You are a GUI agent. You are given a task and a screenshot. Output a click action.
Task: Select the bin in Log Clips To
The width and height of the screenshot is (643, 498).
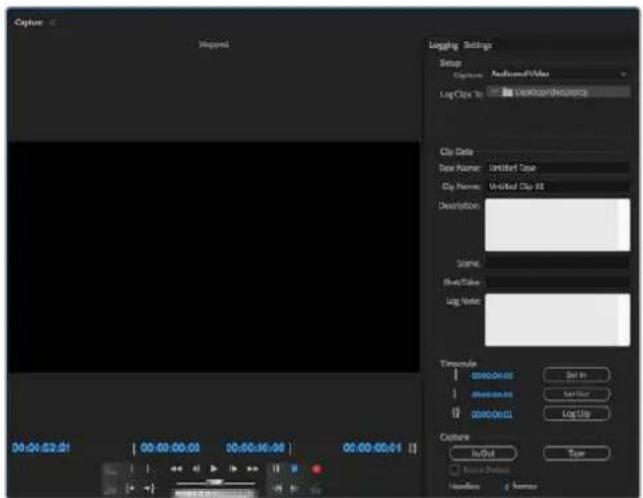click(x=558, y=92)
